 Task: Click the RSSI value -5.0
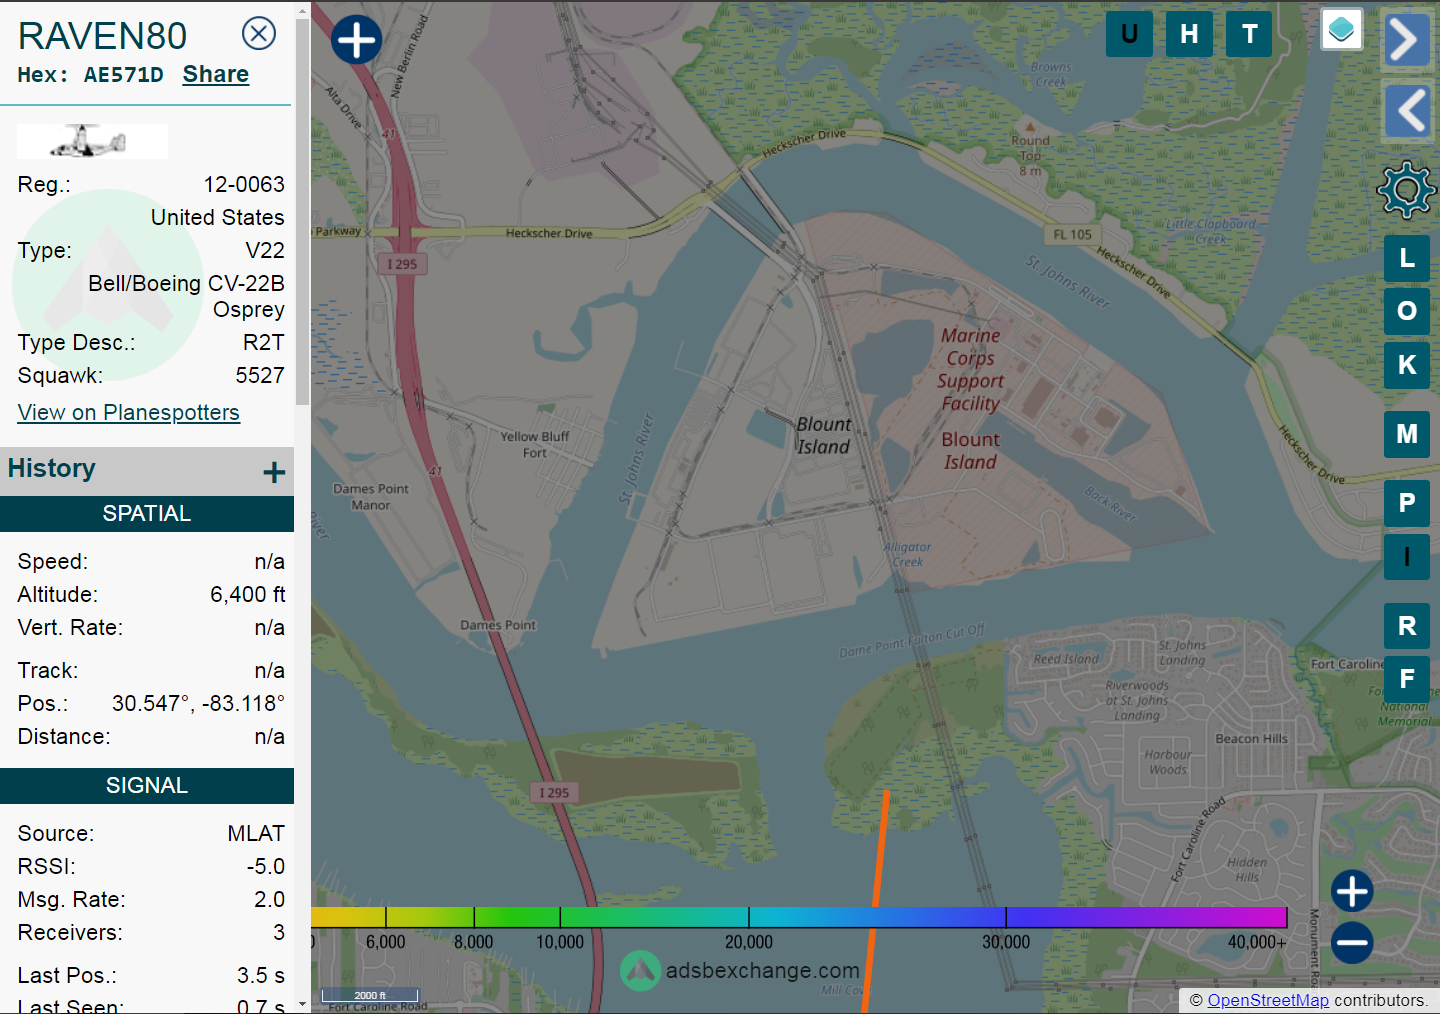(266, 866)
